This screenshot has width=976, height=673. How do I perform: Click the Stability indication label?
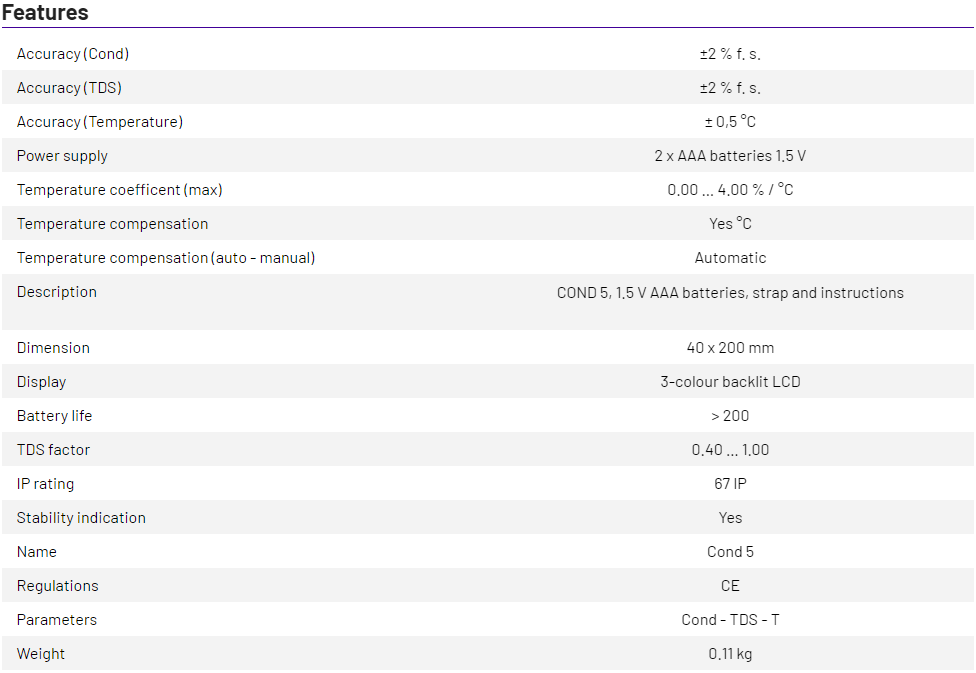pos(81,518)
